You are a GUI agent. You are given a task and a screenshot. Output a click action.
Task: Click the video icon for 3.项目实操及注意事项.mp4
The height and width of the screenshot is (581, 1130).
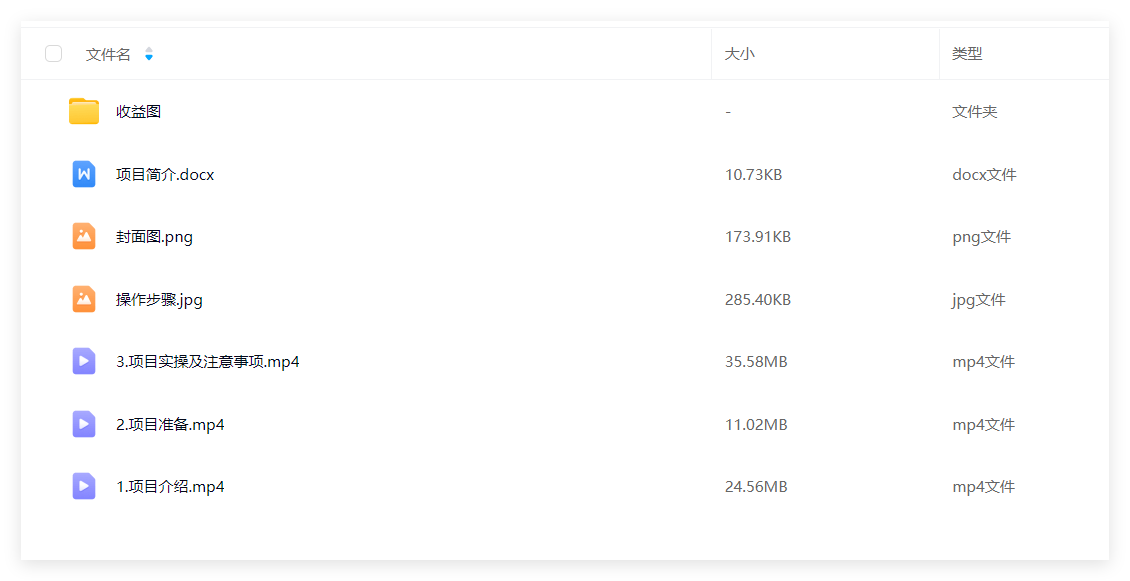click(84, 361)
